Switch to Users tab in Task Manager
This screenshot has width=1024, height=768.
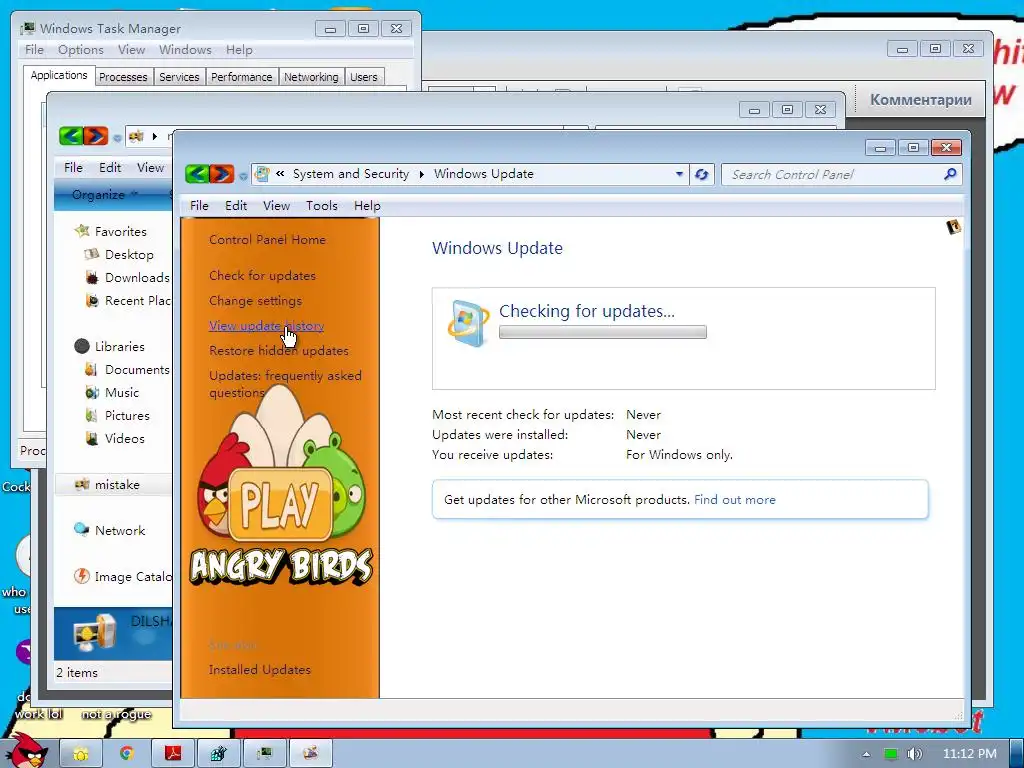tap(364, 77)
